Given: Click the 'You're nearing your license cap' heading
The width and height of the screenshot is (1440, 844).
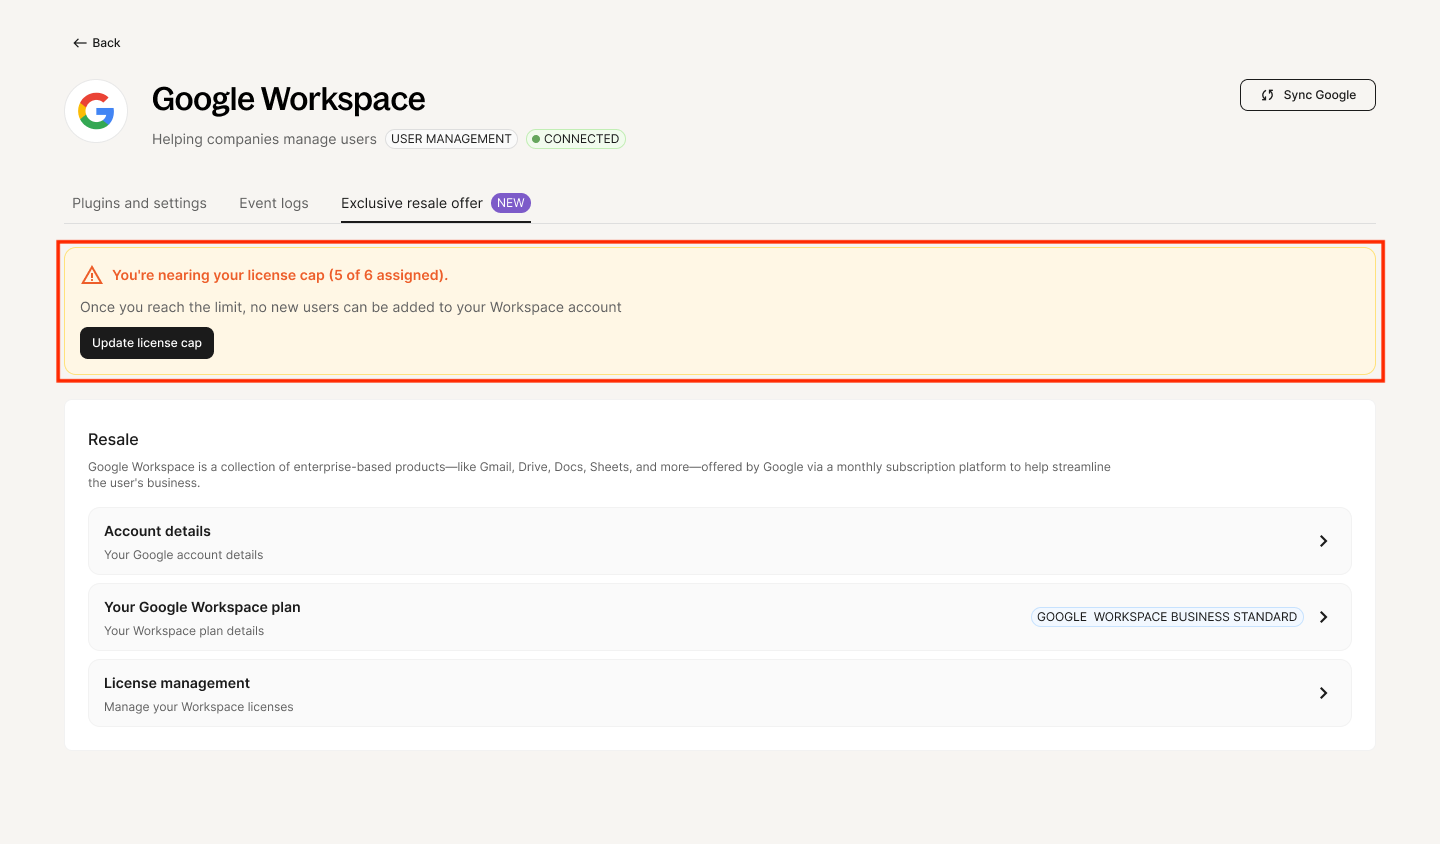Looking at the screenshot, I should click(280, 275).
